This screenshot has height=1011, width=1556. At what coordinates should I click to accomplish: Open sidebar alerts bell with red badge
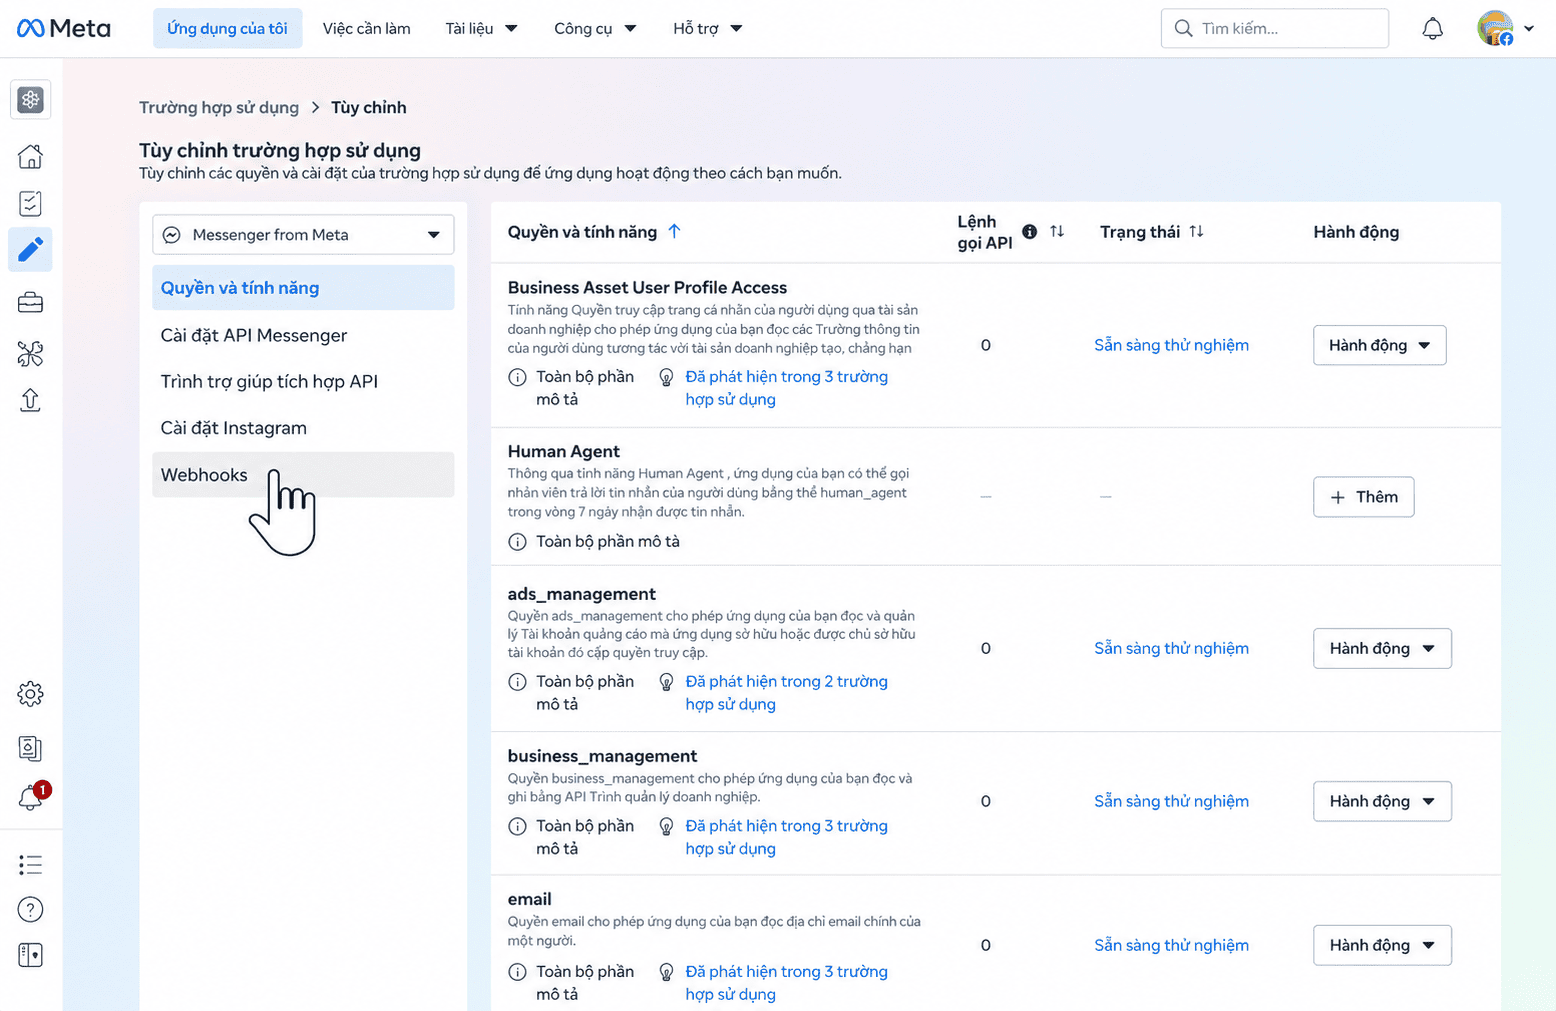click(32, 796)
